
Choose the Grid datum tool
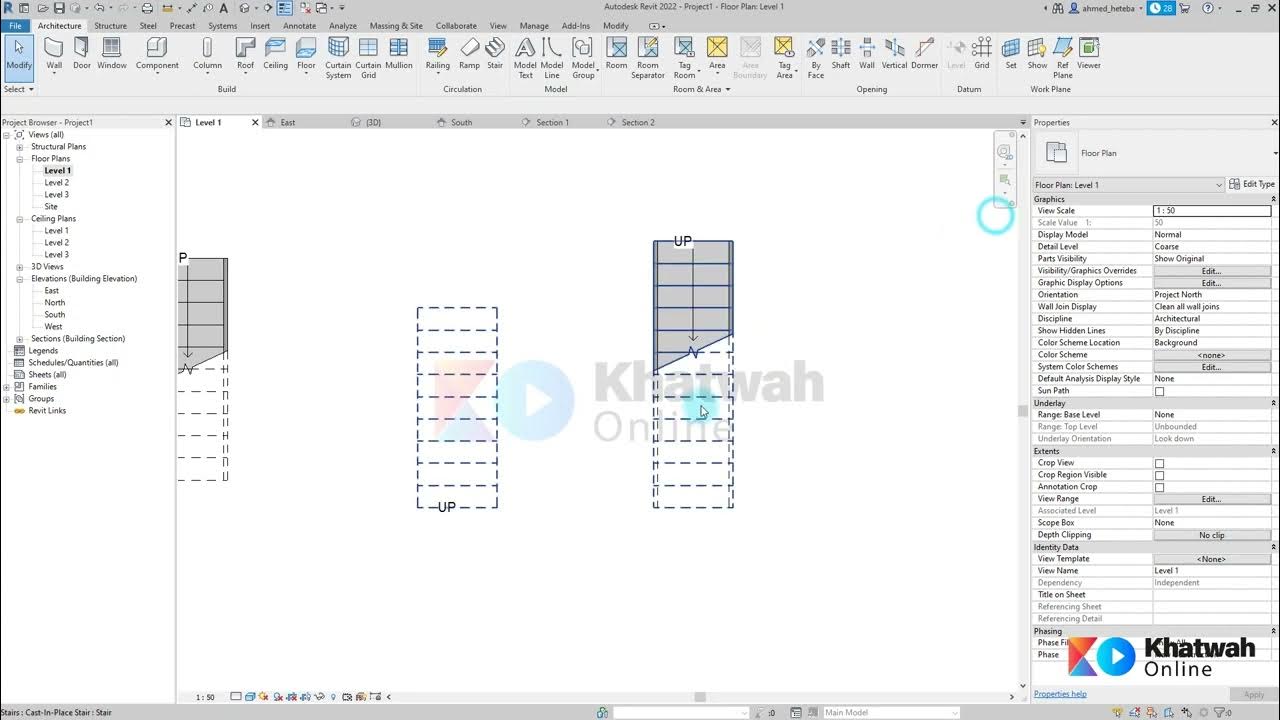982,54
